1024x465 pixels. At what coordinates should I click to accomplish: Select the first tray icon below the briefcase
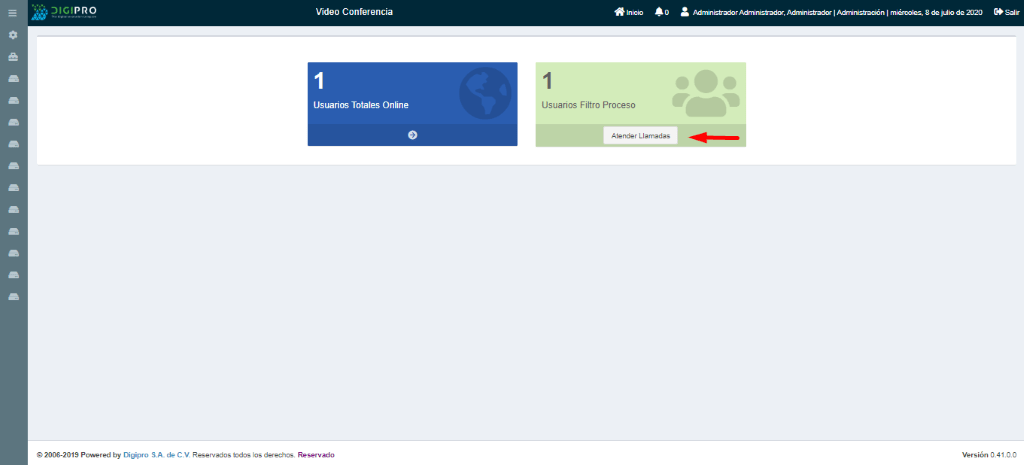(13, 78)
